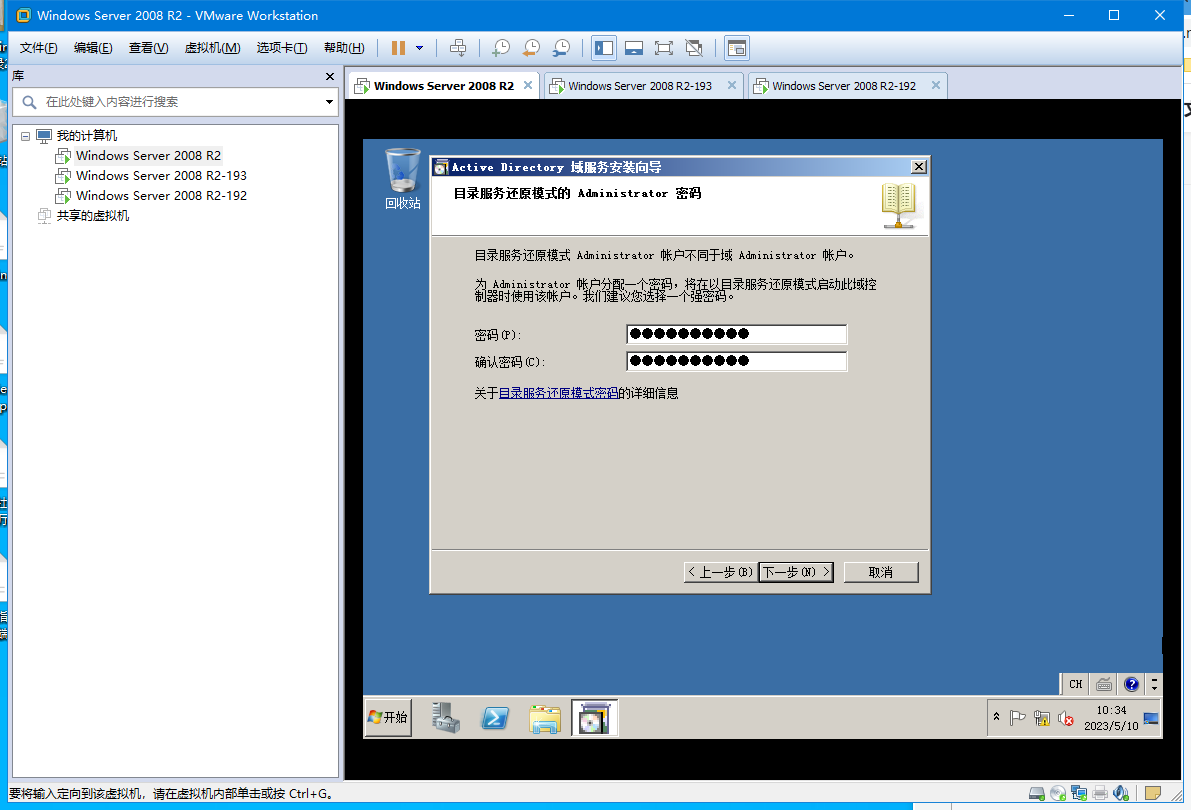This screenshot has width=1191, height=810.
Task: Click the Show desktop guest tray icon
Action: tap(1152, 718)
